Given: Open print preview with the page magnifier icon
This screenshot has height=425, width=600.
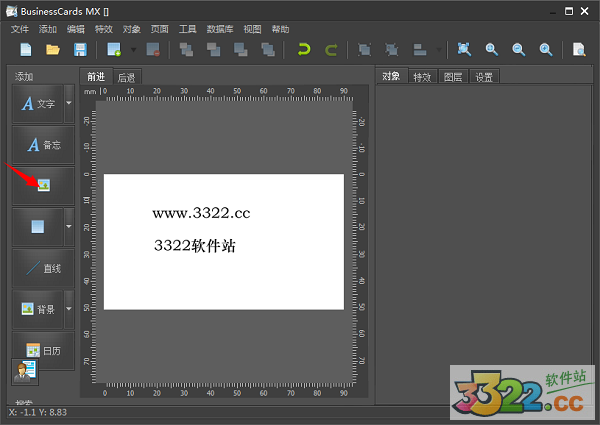Looking at the screenshot, I should 579,50.
